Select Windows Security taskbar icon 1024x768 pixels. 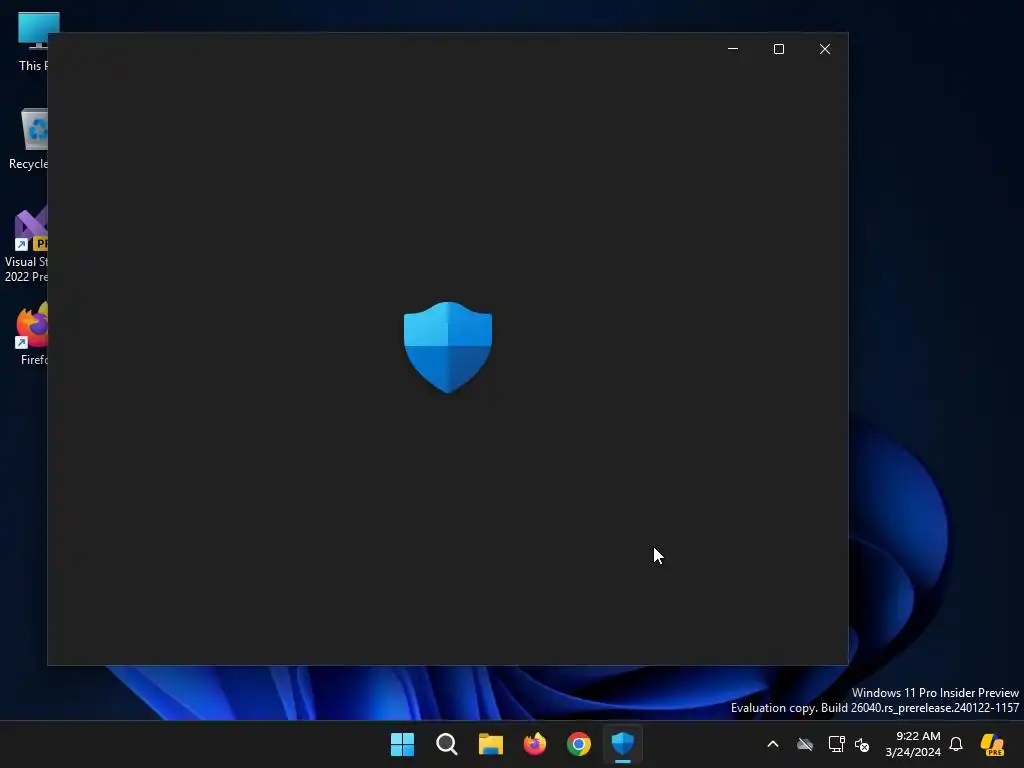point(623,744)
